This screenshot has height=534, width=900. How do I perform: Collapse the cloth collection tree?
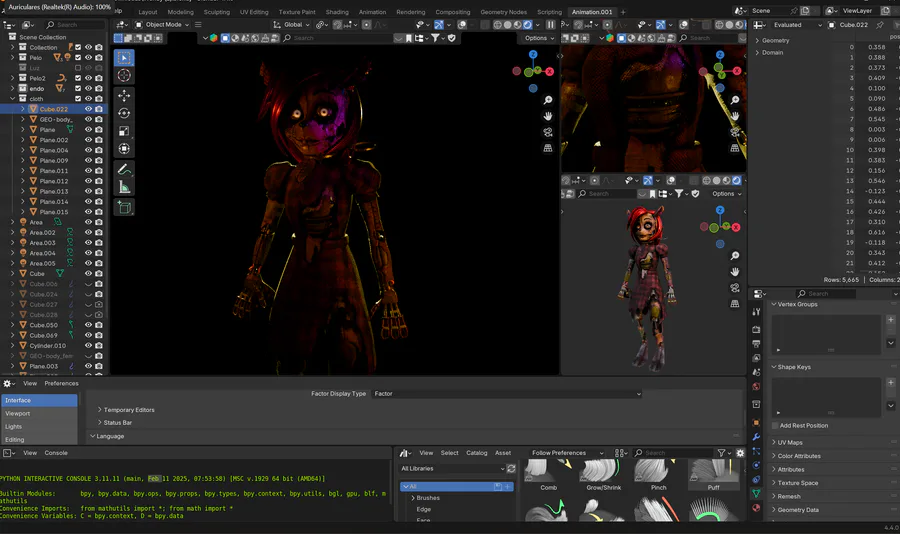(13, 99)
